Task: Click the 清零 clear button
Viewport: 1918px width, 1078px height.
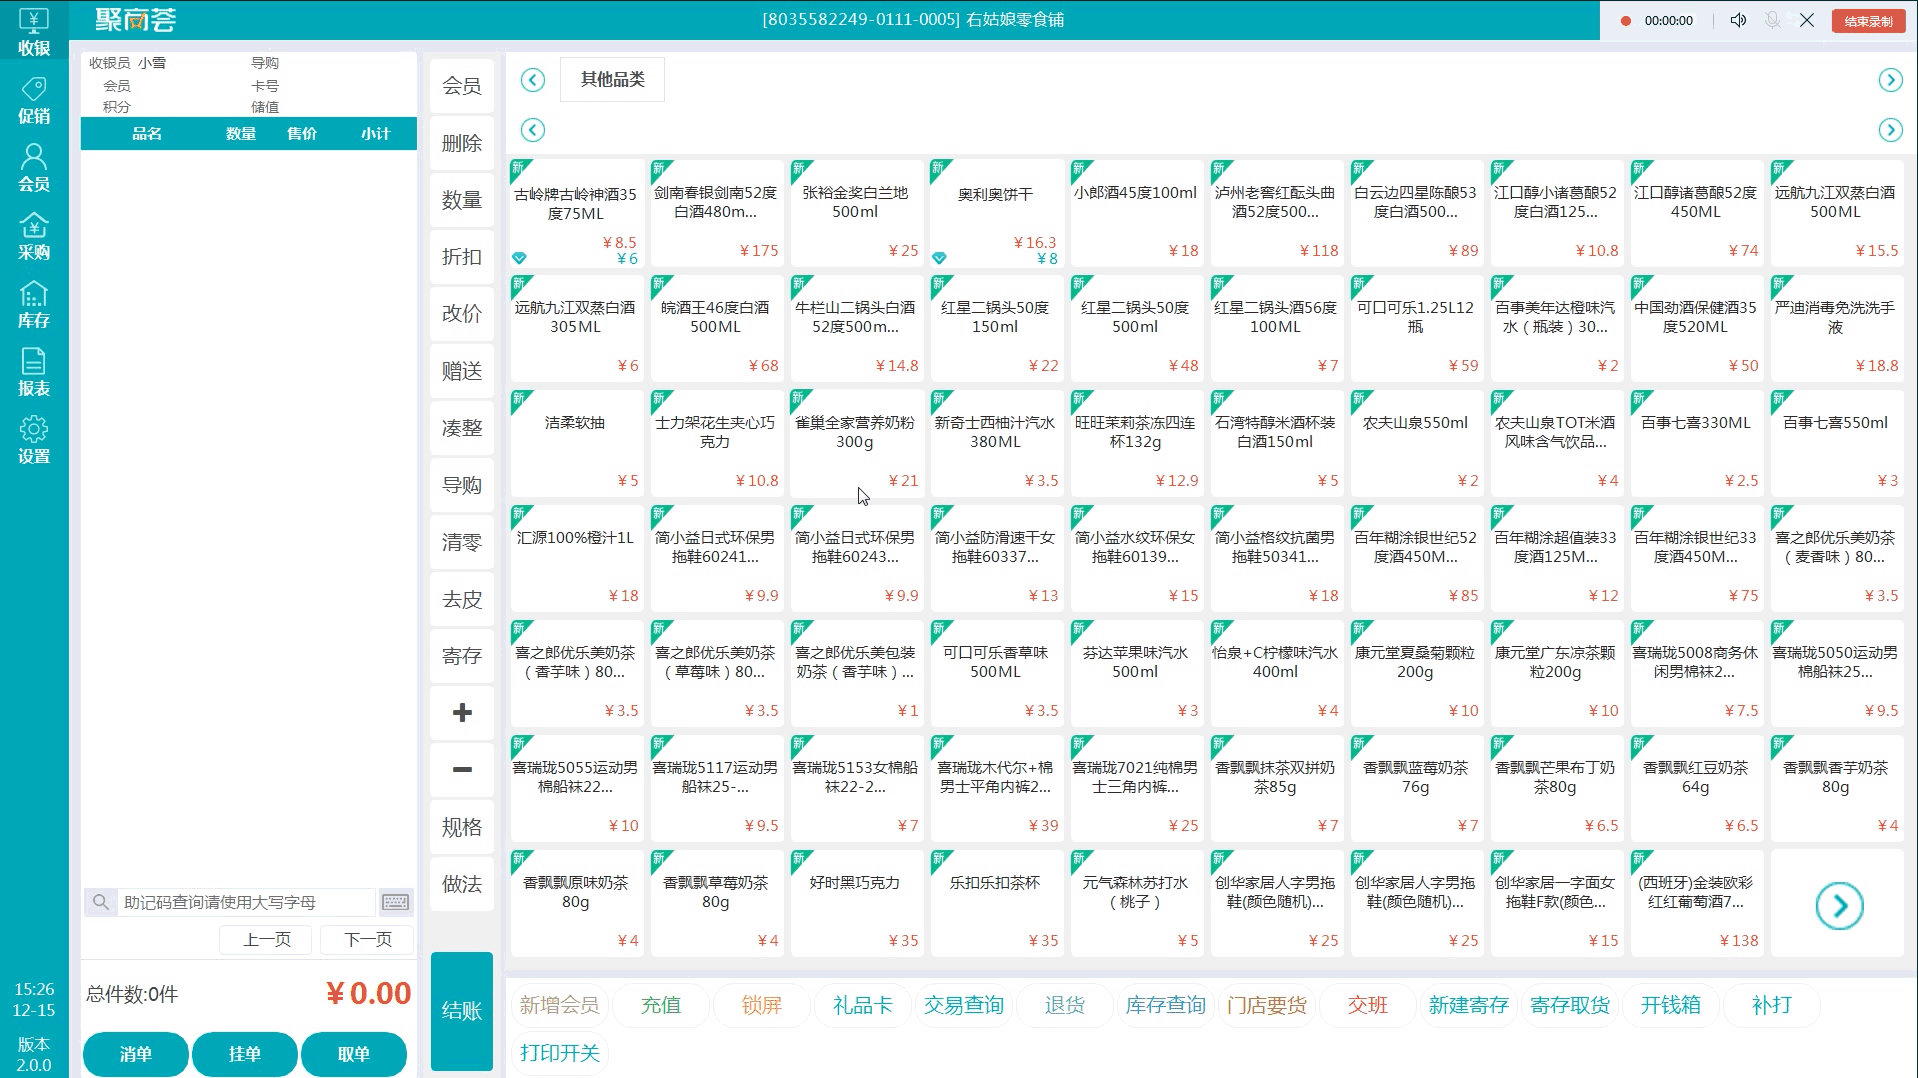Action: click(462, 542)
